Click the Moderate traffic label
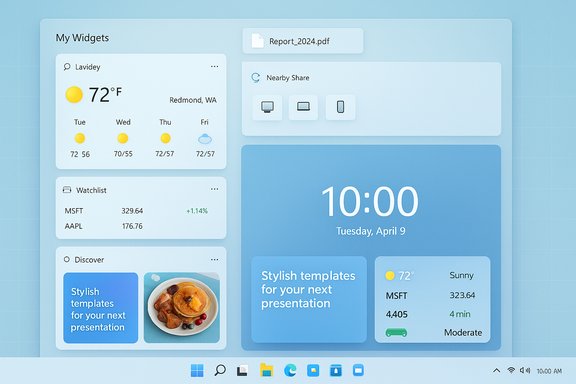The width and height of the screenshot is (576, 384). (463, 333)
